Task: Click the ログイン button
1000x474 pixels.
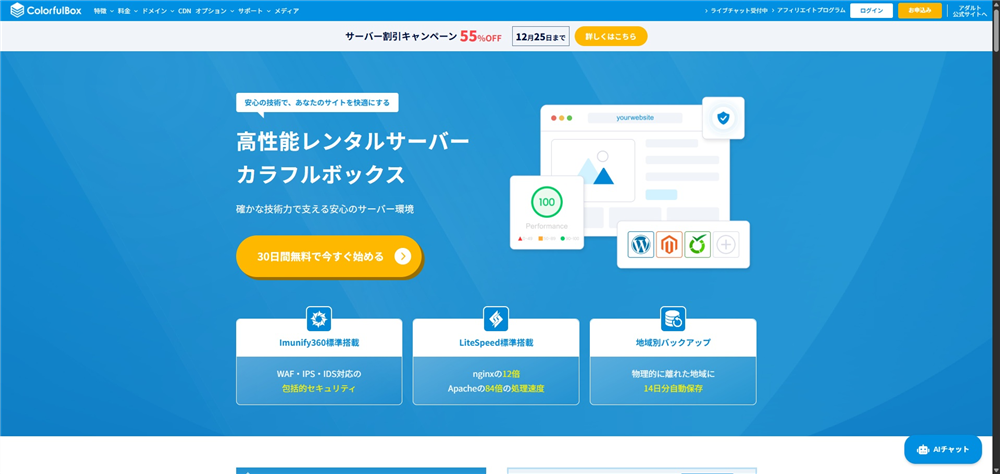Action: pyautogui.click(x=871, y=10)
